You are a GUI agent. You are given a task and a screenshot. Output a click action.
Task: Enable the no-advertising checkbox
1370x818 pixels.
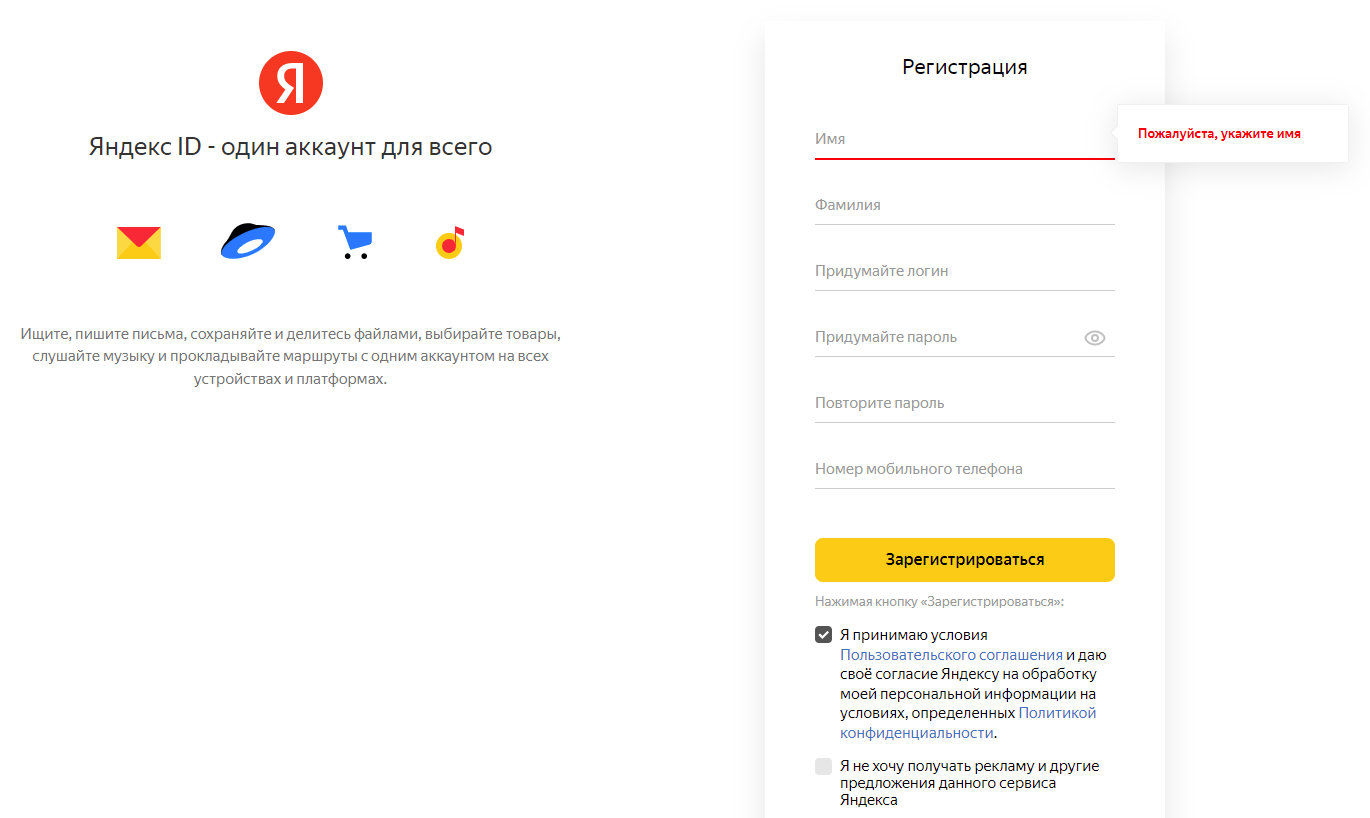click(x=823, y=766)
